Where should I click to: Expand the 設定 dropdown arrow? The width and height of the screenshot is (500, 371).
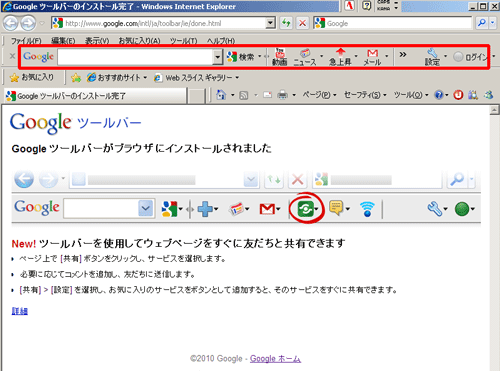click(x=445, y=56)
